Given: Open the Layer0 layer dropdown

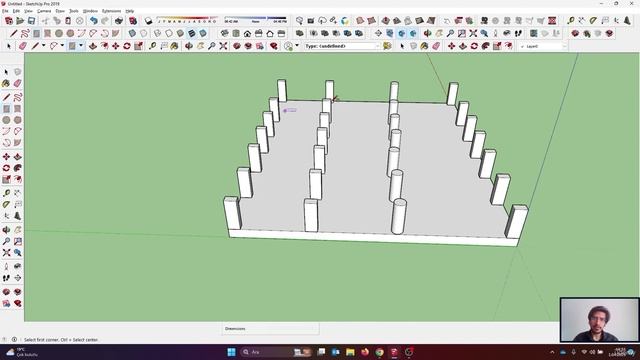Looking at the screenshot, I should tap(543, 47).
